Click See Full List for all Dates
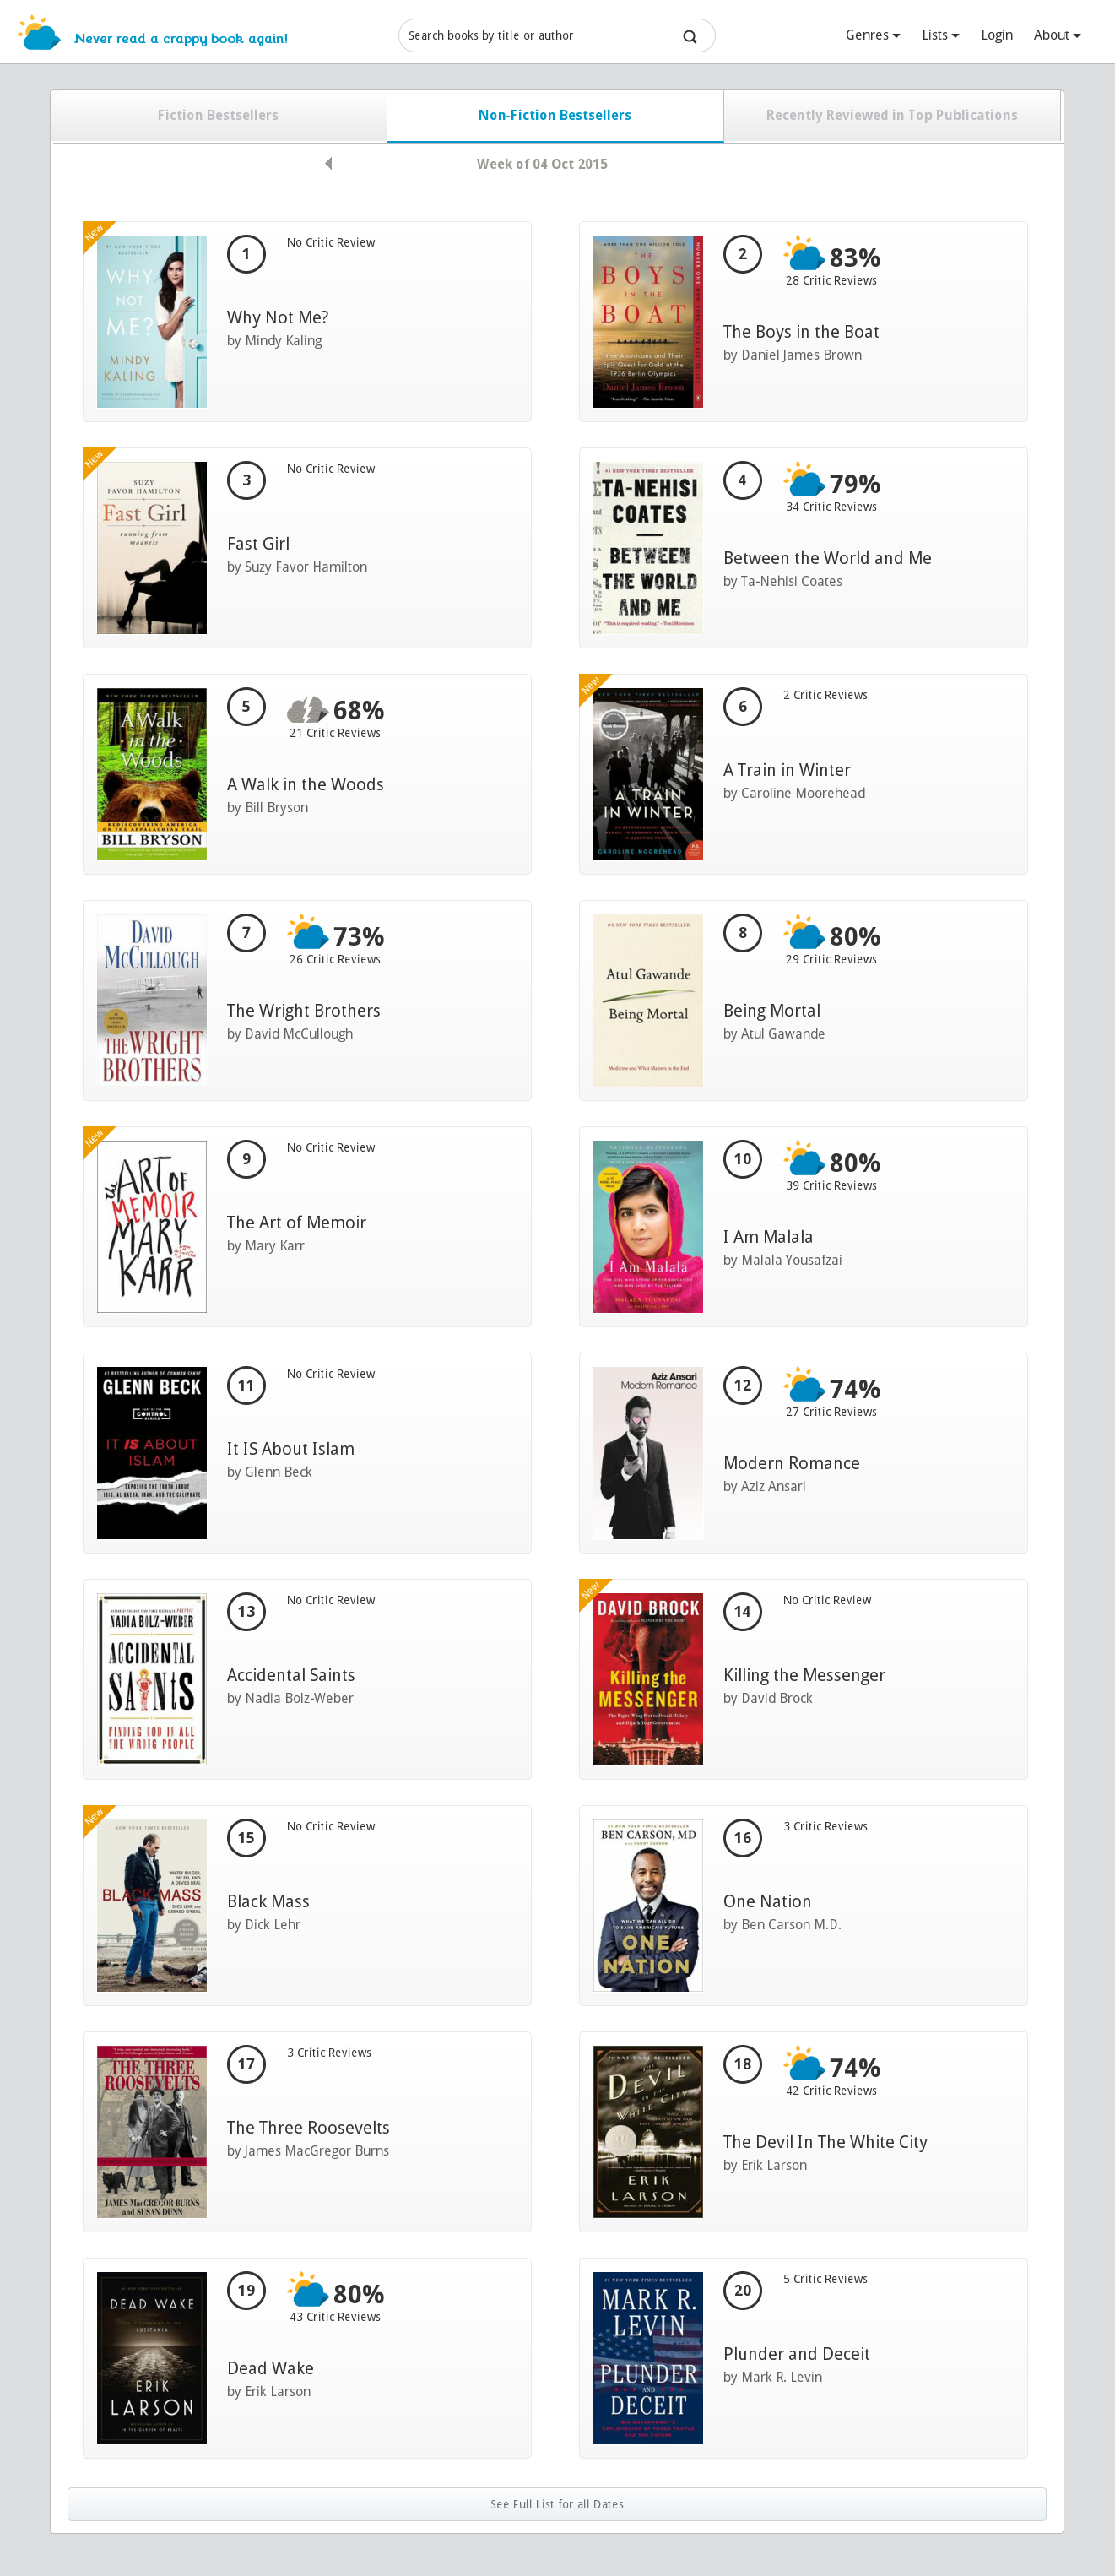1115x2576 pixels. 557,2504
